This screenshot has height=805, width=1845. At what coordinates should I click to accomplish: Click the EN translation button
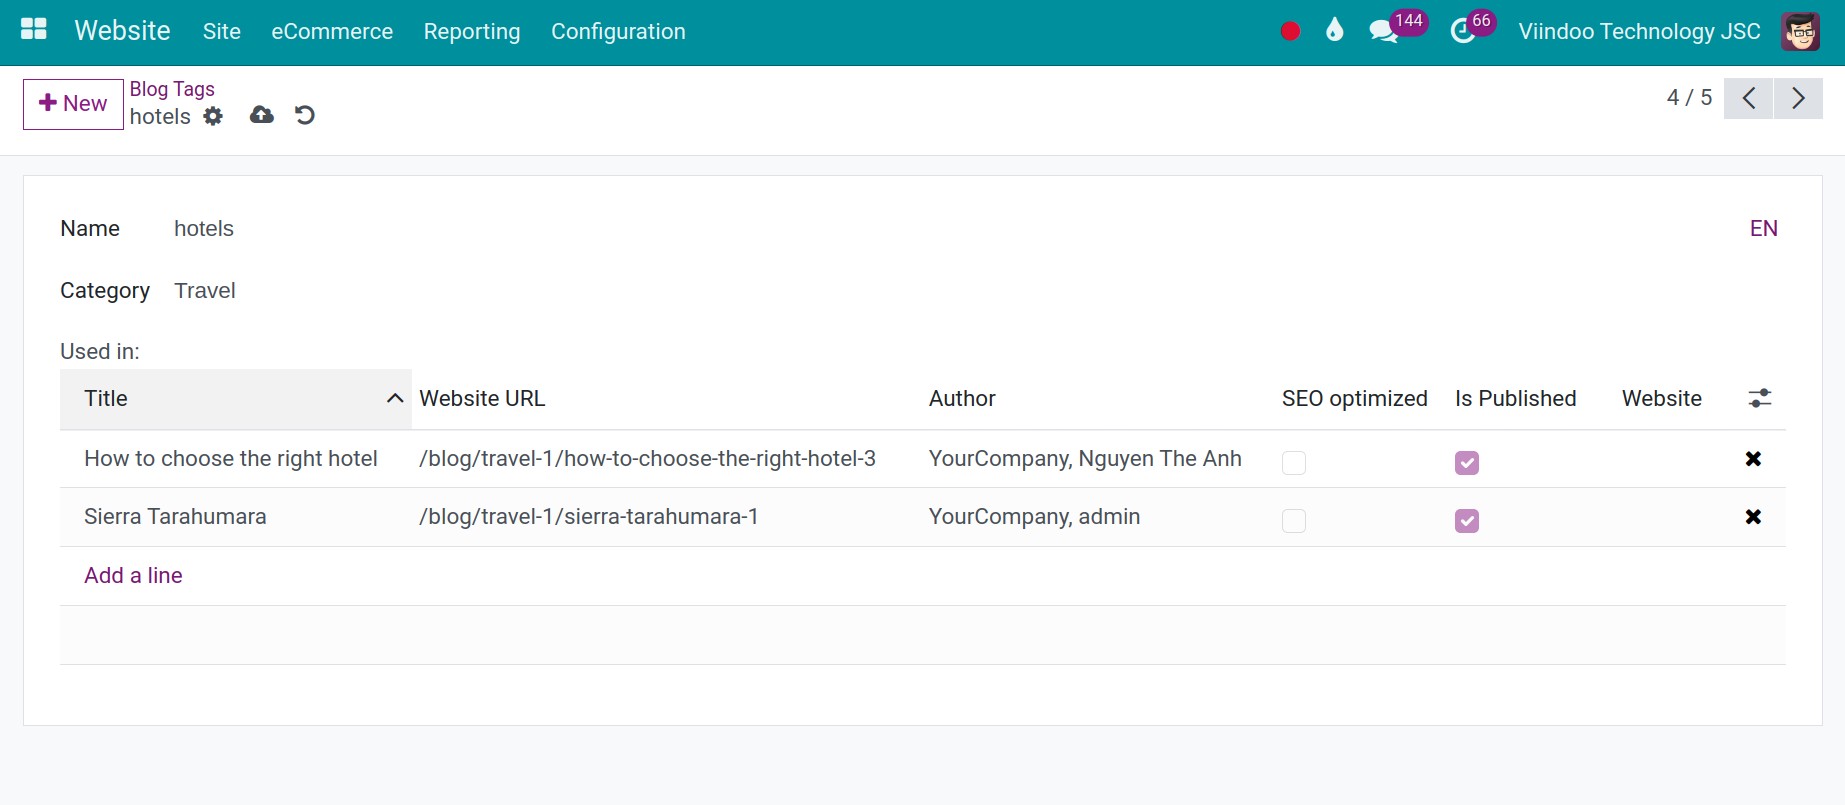(x=1764, y=228)
